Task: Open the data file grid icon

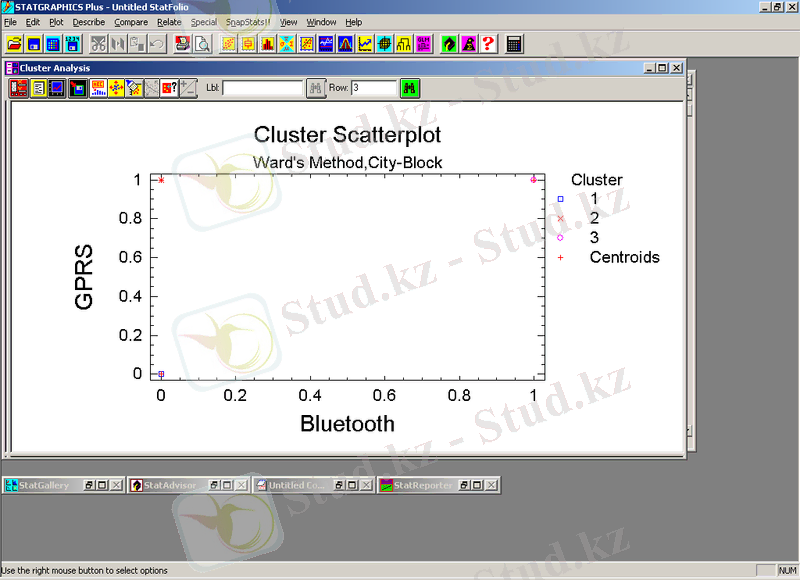Action: click(x=53, y=44)
